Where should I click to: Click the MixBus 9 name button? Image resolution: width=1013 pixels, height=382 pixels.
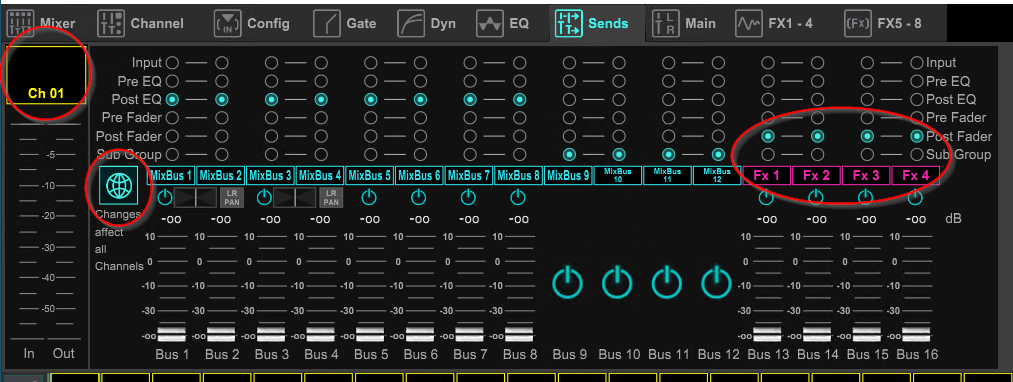tap(568, 175)
